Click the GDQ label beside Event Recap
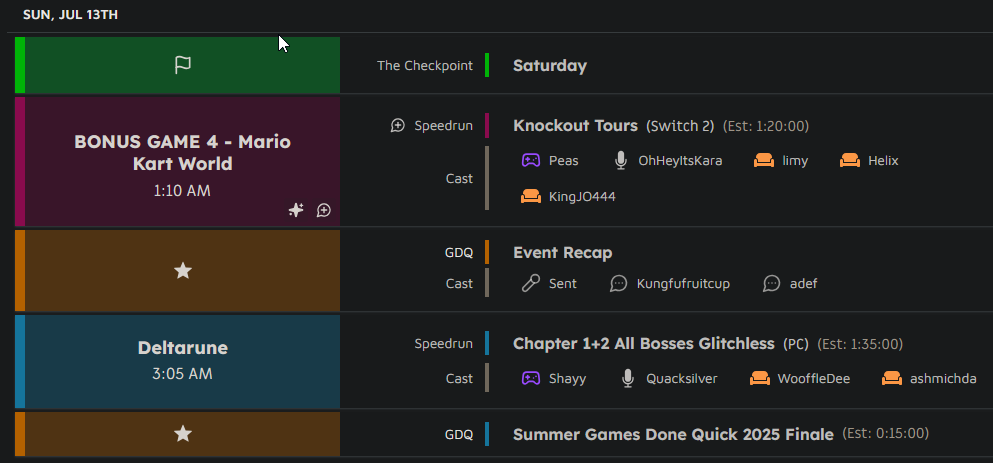This screenshot has width=993, height=463. [x=459, y=253]
